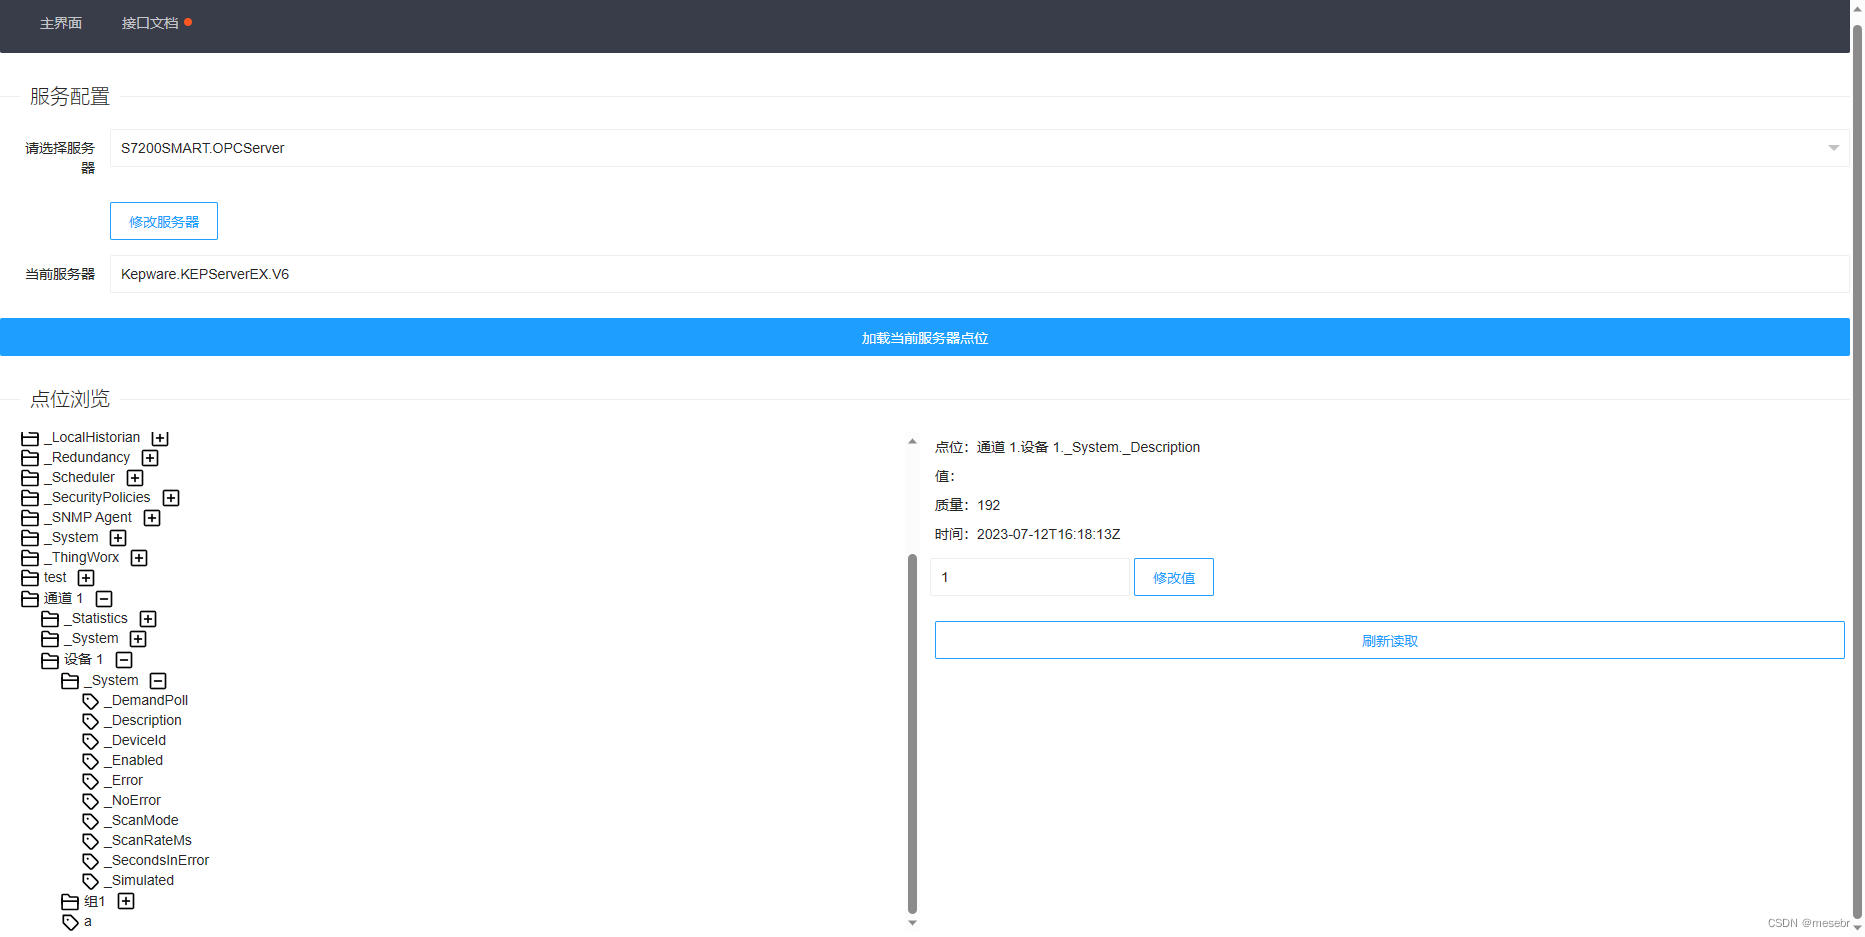Collapse the _System node under 设备 1

pyautogui.click(x=157, y=680)
